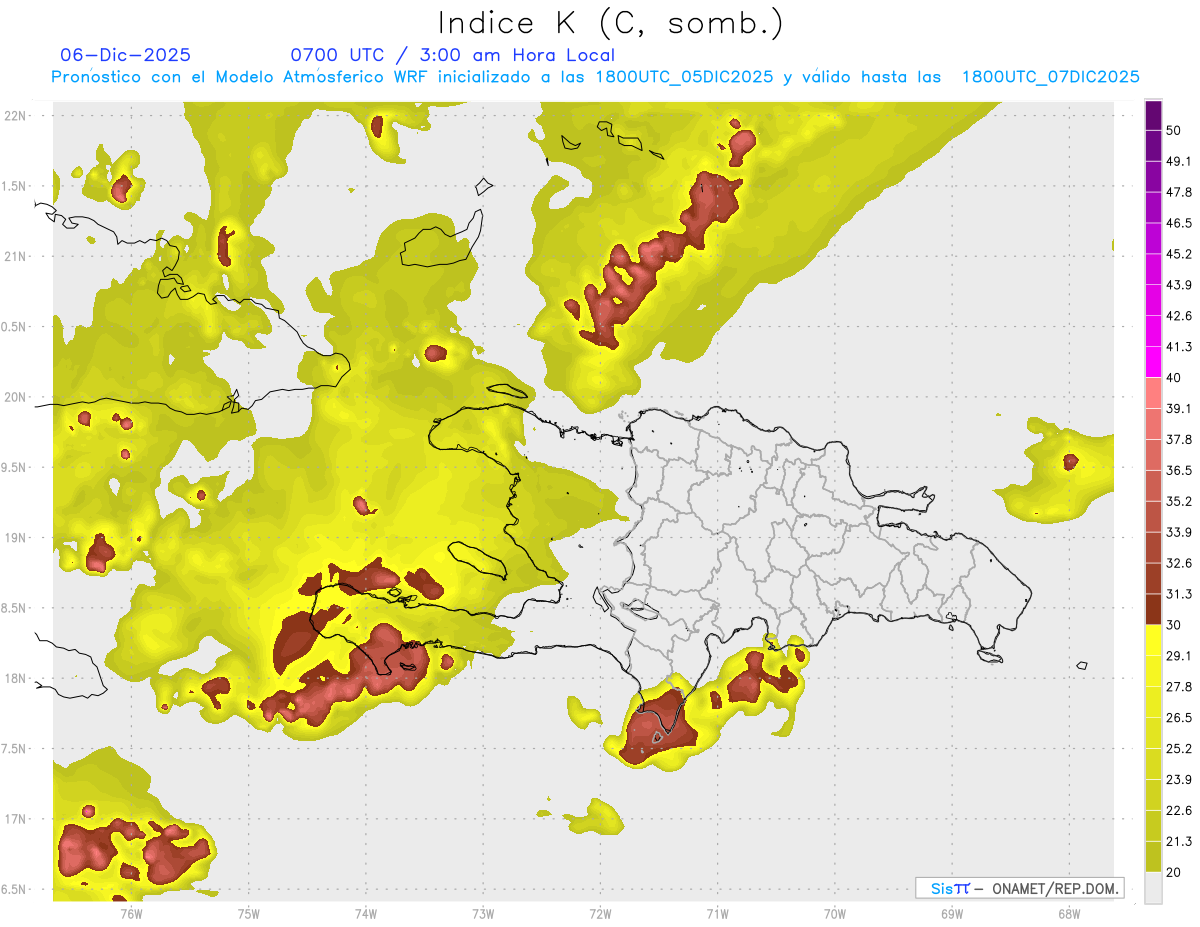Click the longitude axis label "72W"

[600, 913]
